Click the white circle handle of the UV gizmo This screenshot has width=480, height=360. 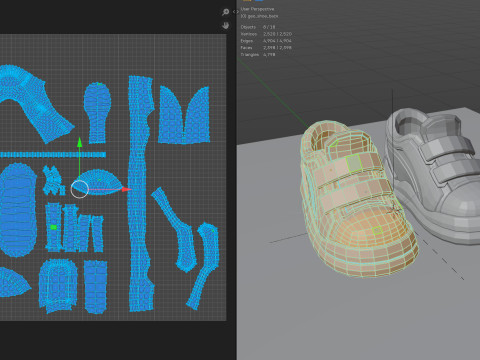click(x=80, y=189)
